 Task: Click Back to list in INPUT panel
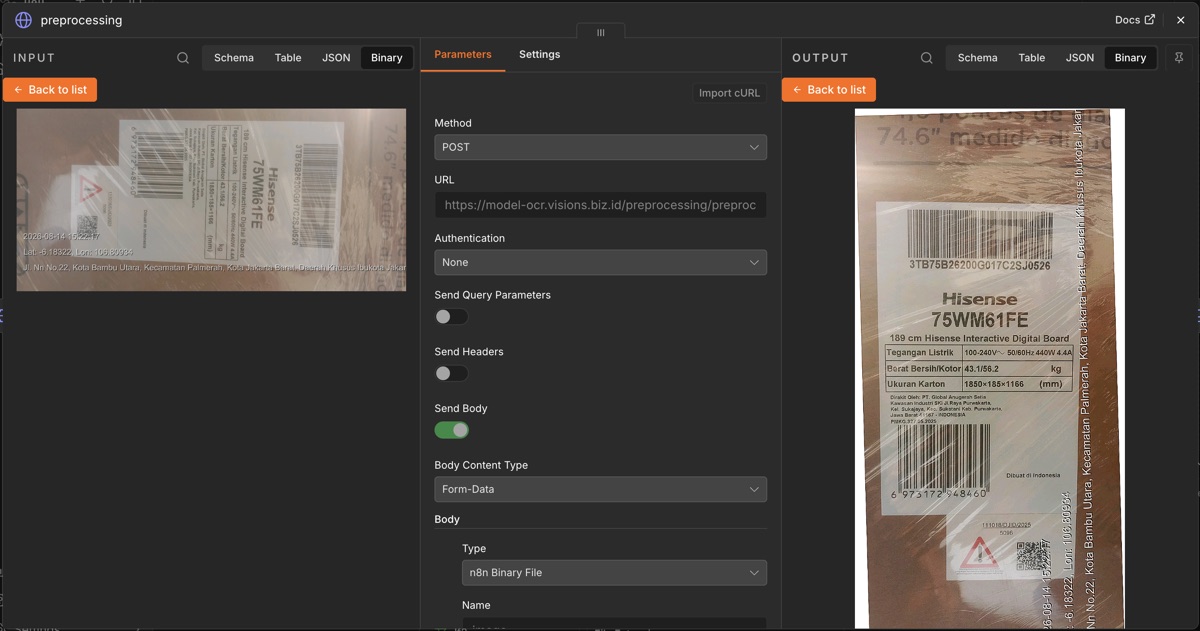tap(50, 90)
